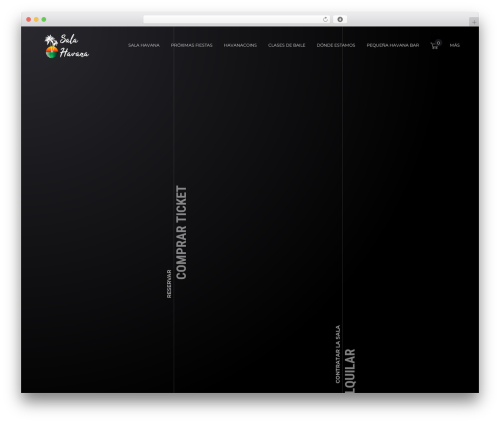The image size is (500, 423).
Task: Maximize window with the green button
Action: coord(44,20)
